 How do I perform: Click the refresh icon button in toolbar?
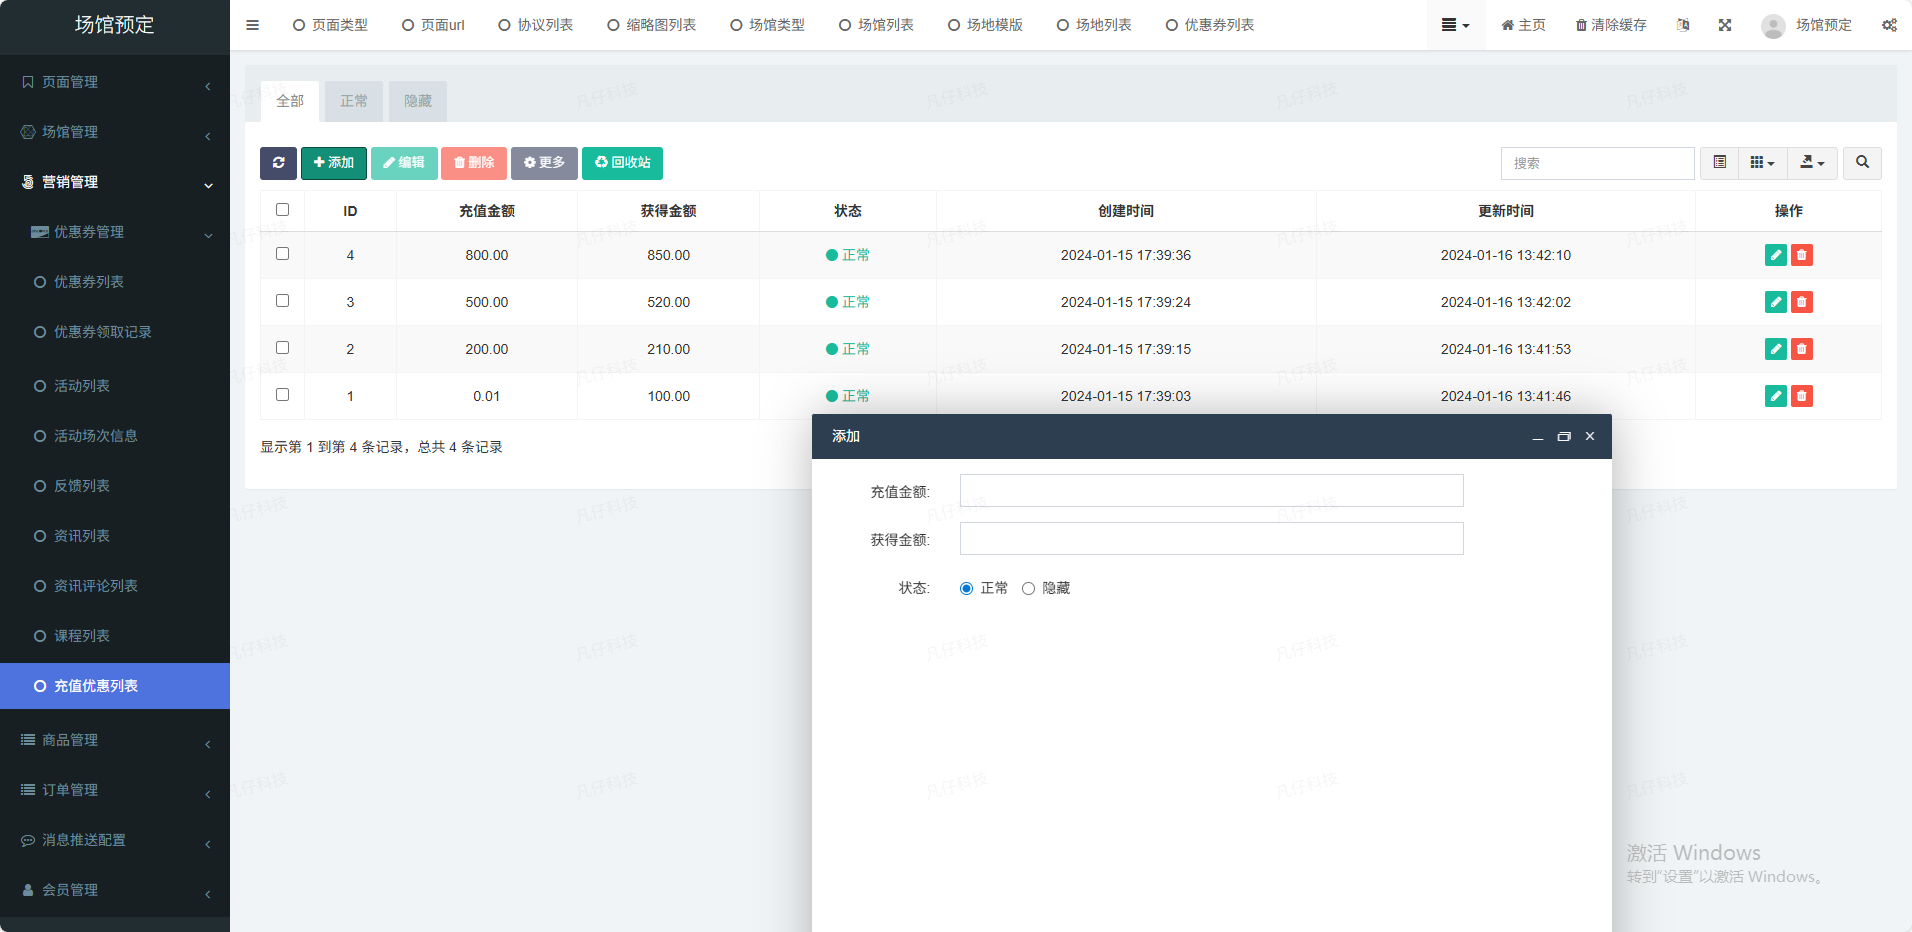coord(278,163)
